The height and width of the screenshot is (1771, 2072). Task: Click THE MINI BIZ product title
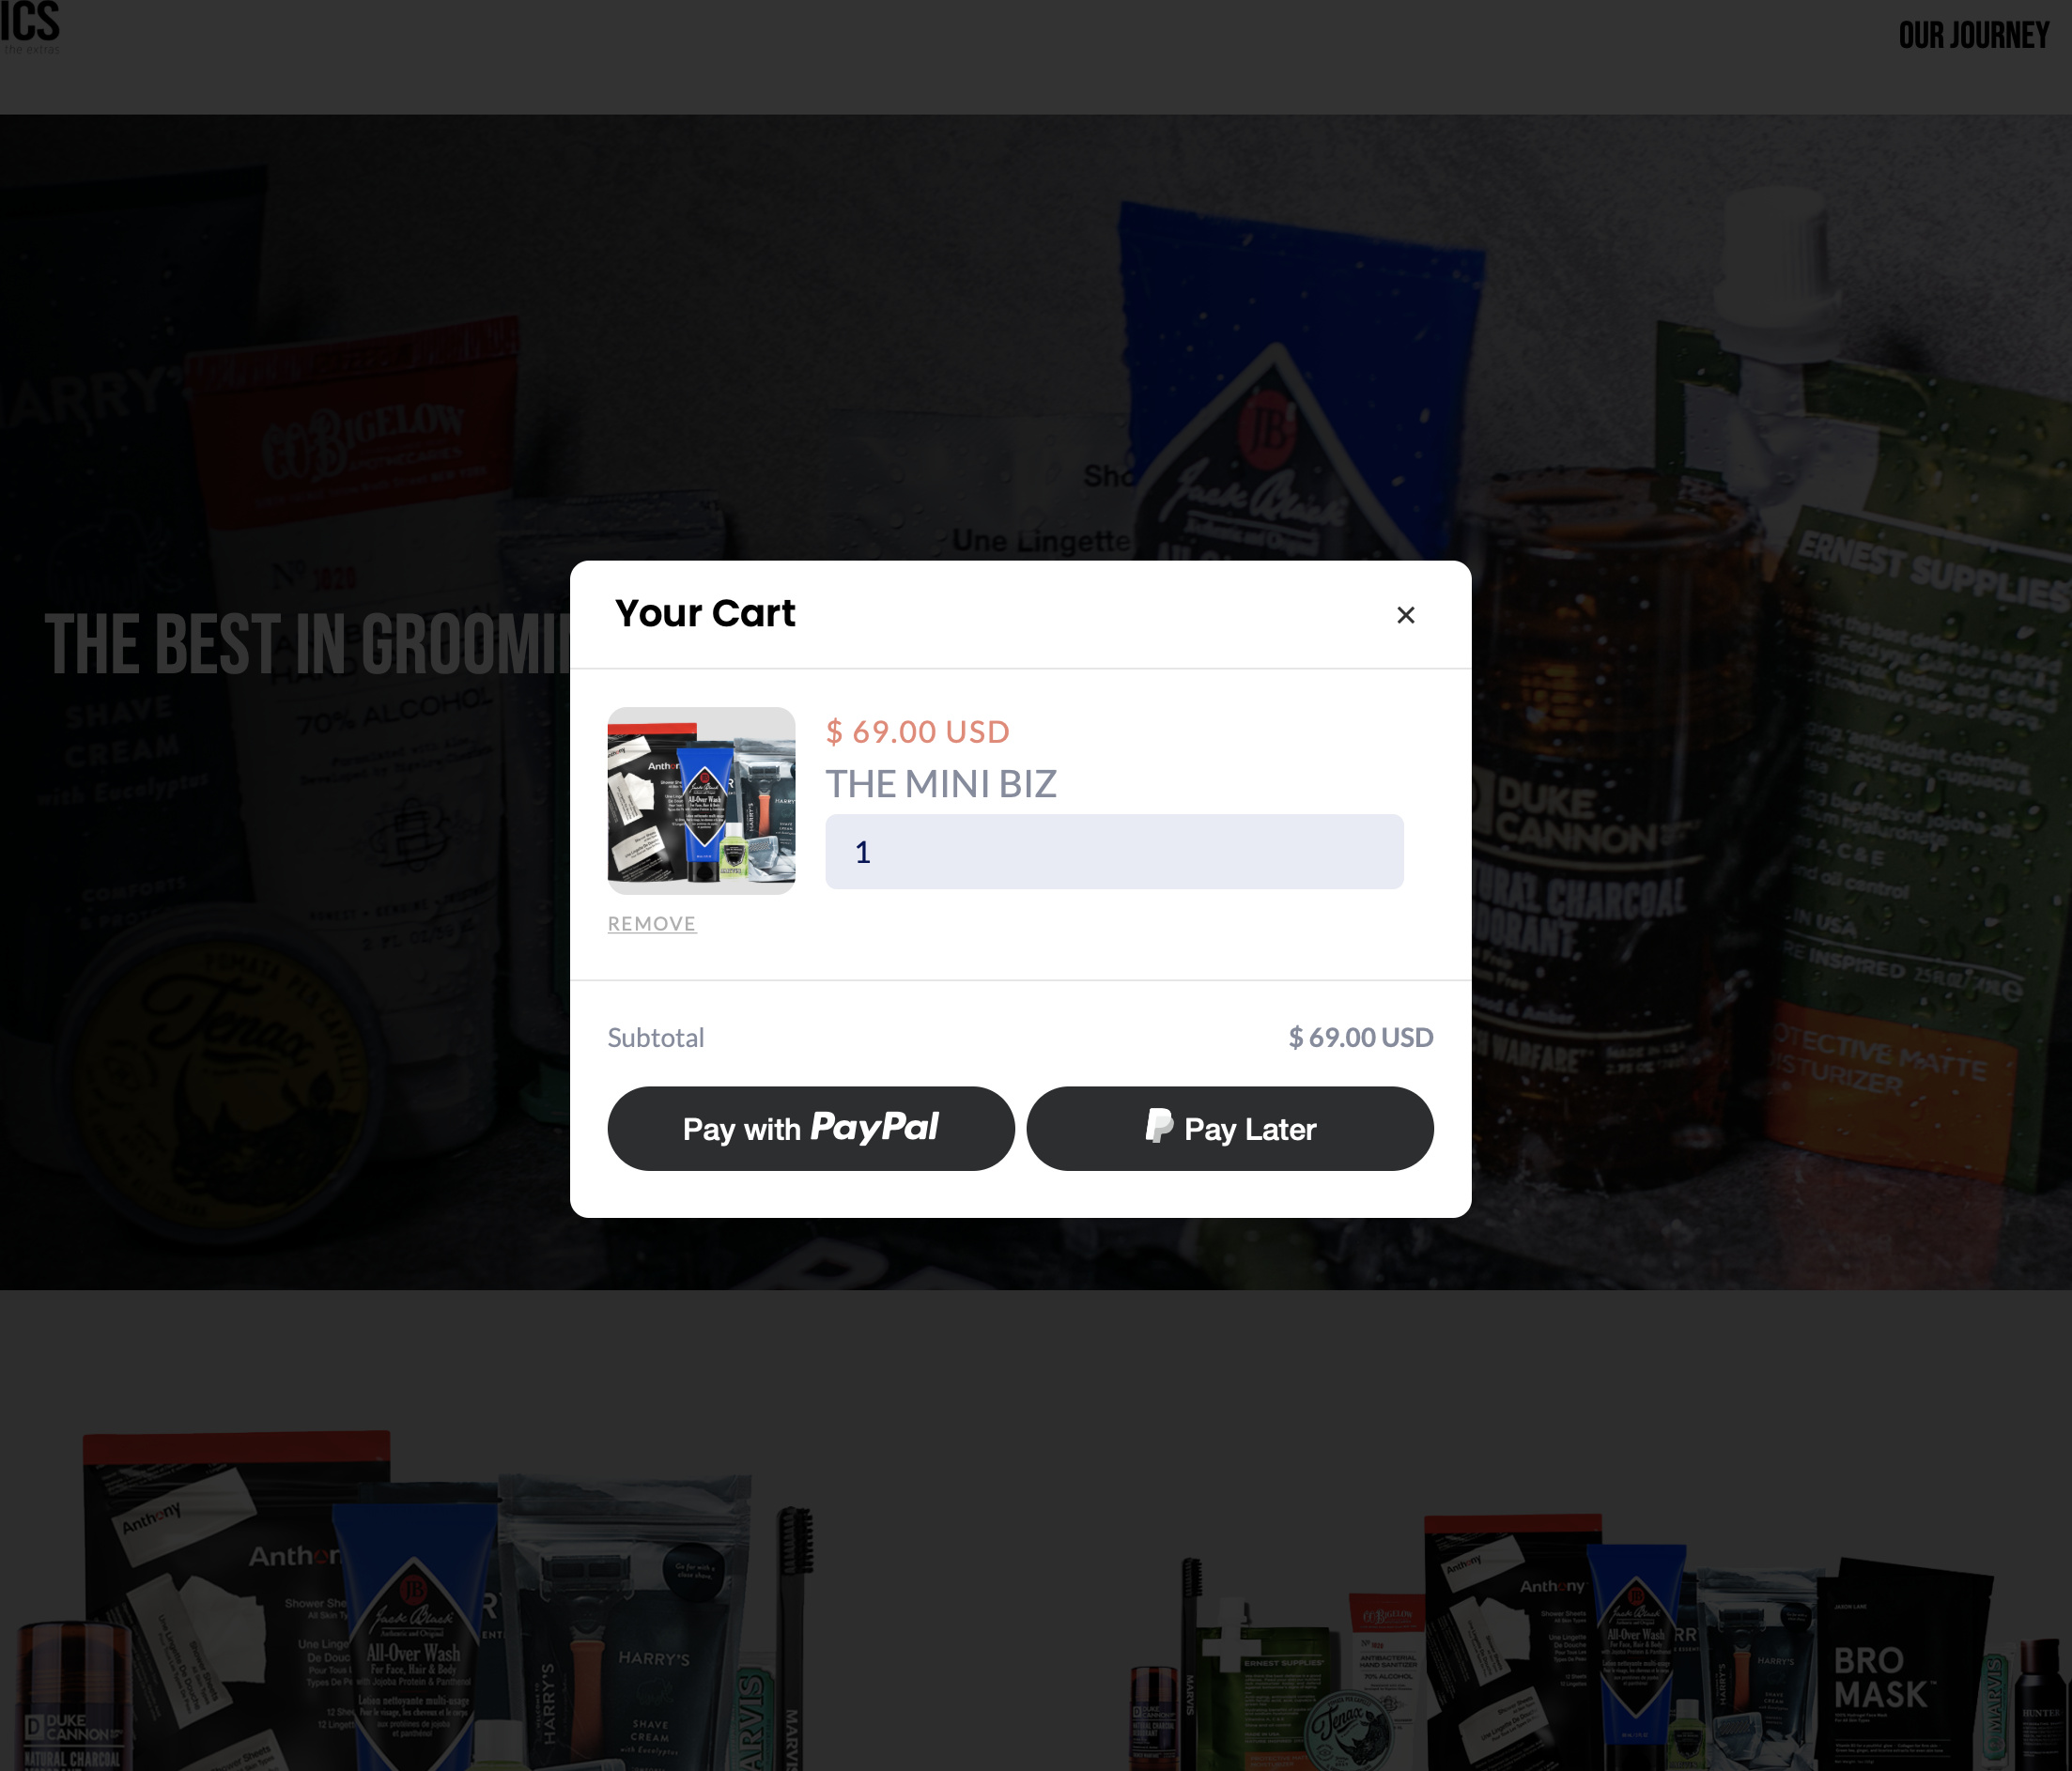pyautogui.click(x=941, y=784)
